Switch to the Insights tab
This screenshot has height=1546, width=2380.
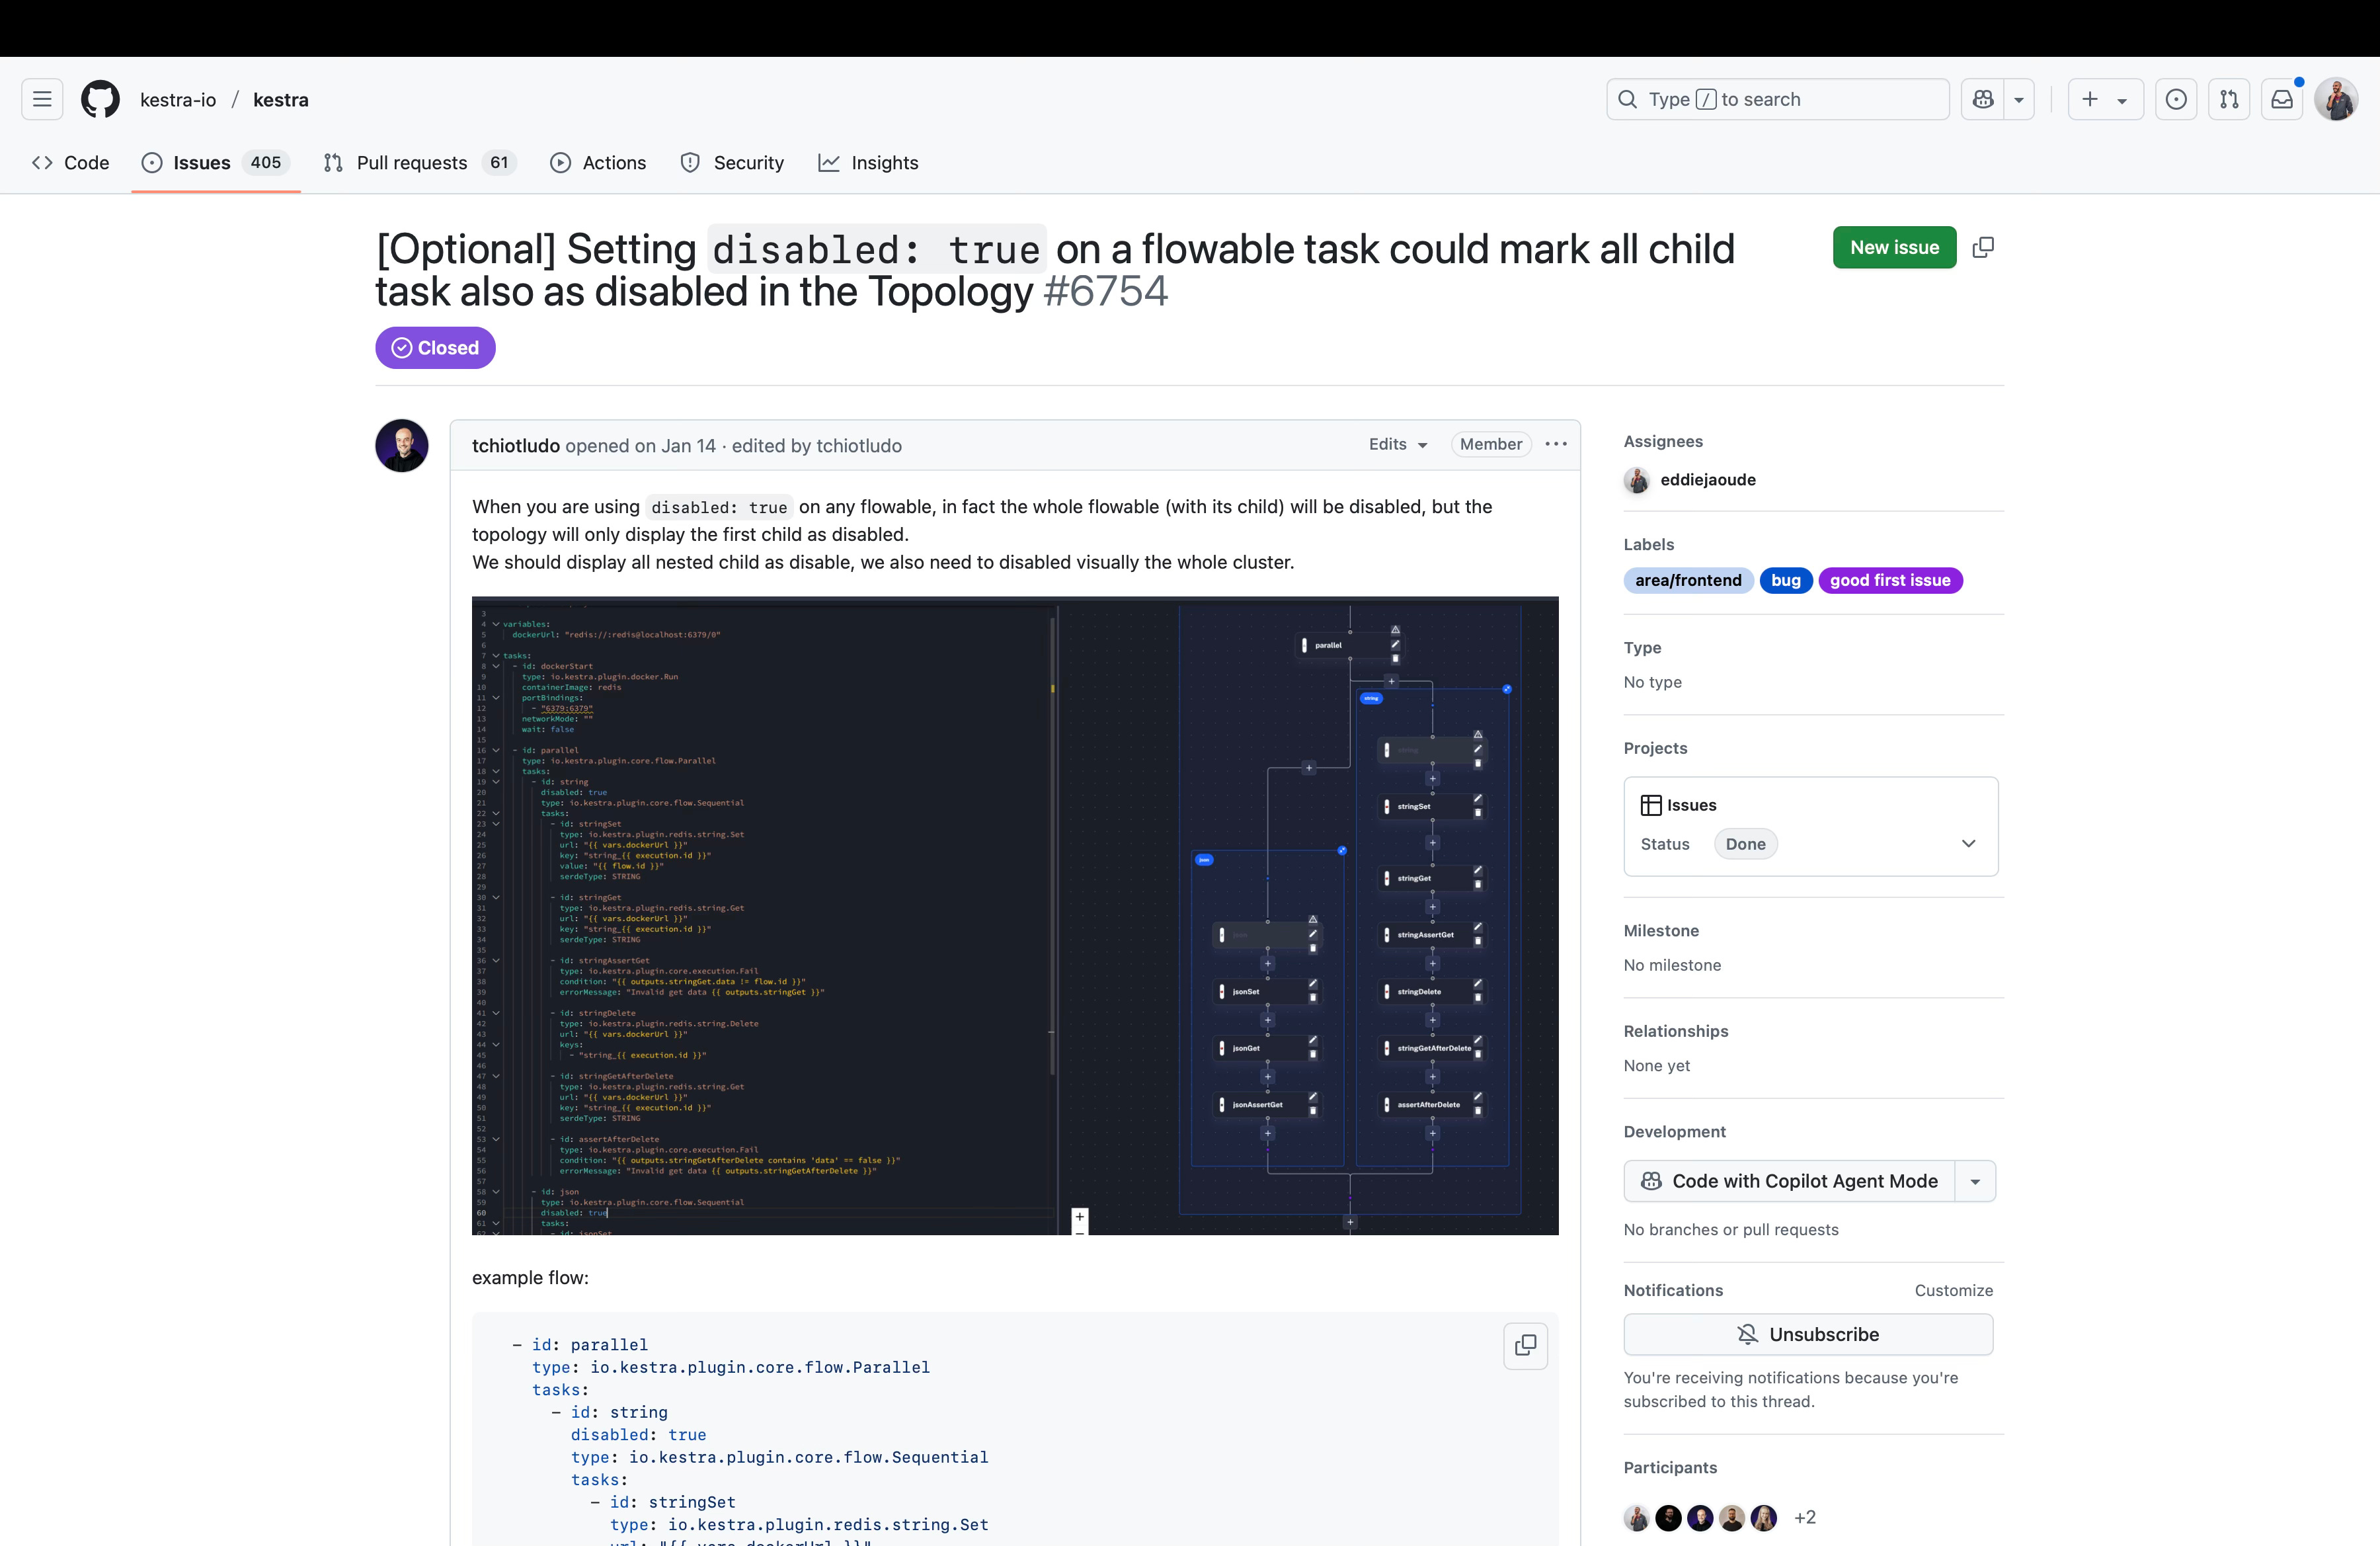(x=868, y=162)
